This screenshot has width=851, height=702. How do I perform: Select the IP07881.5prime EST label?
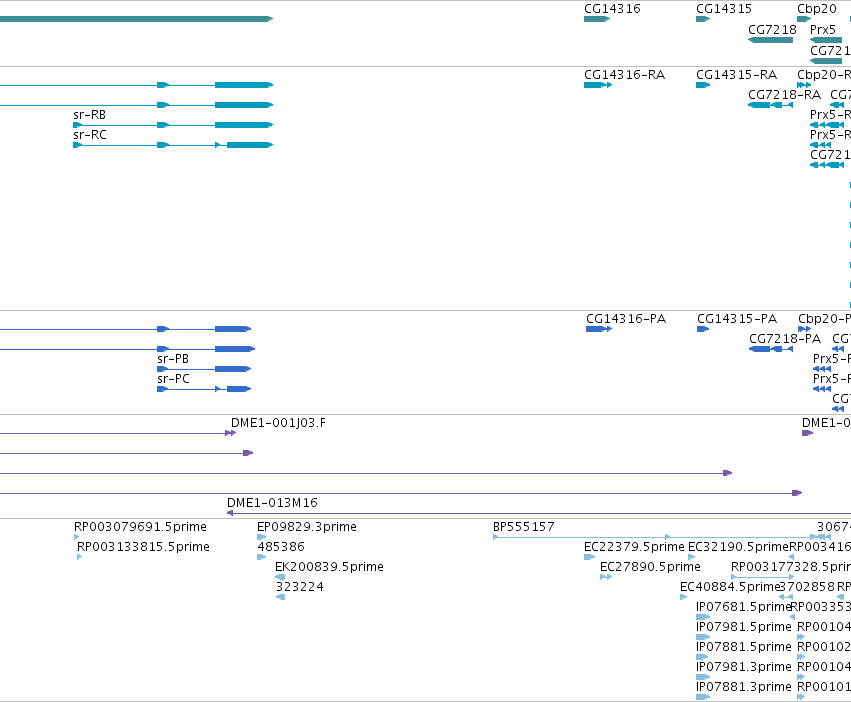pos(744,647)
